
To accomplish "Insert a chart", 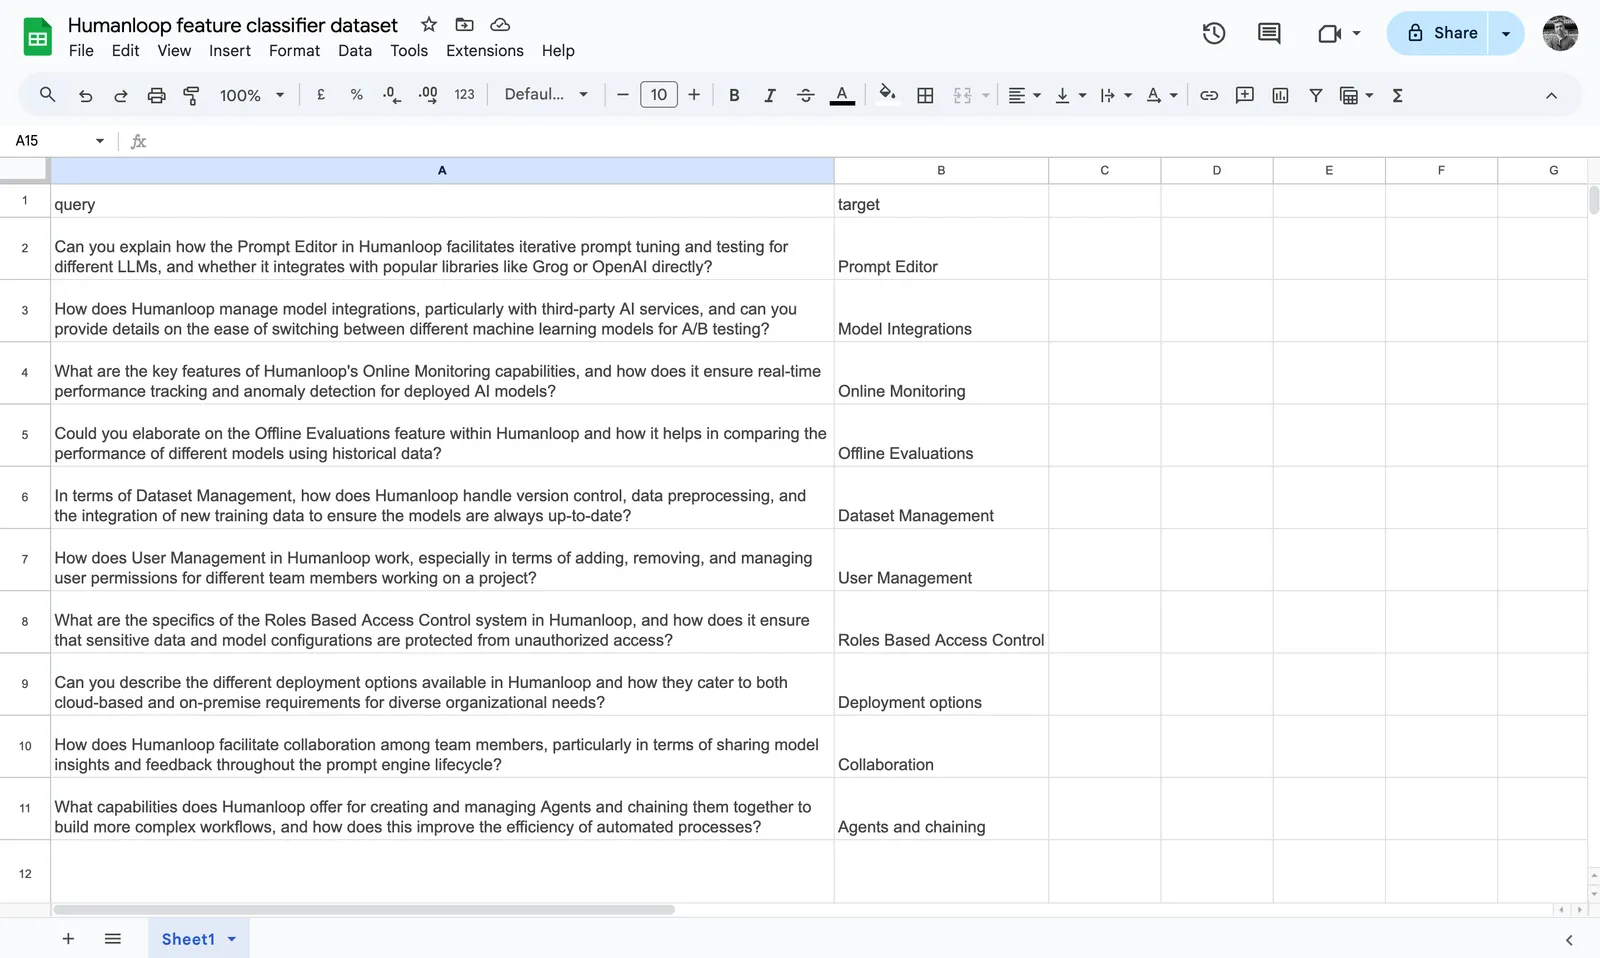I will (1280, 95).
